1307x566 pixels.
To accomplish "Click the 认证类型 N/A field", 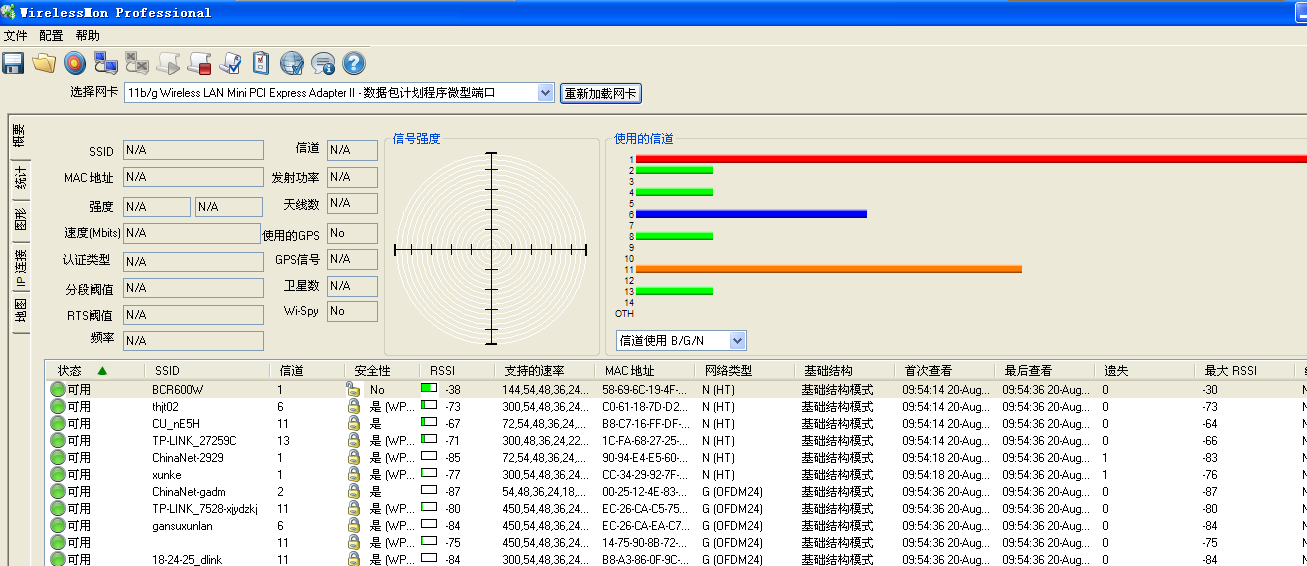I will (192, 261).
